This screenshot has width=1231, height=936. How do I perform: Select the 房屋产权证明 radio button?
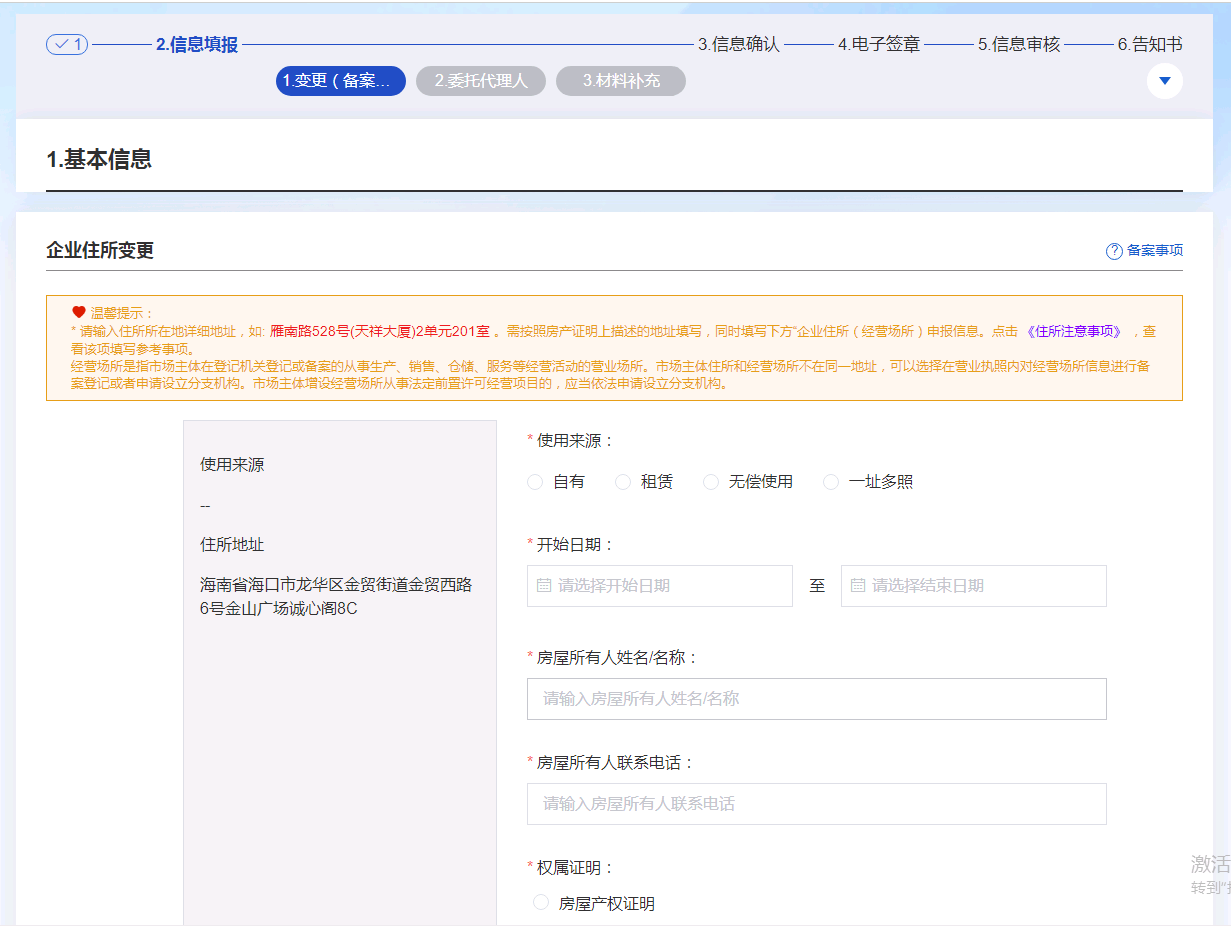point(541,903)
